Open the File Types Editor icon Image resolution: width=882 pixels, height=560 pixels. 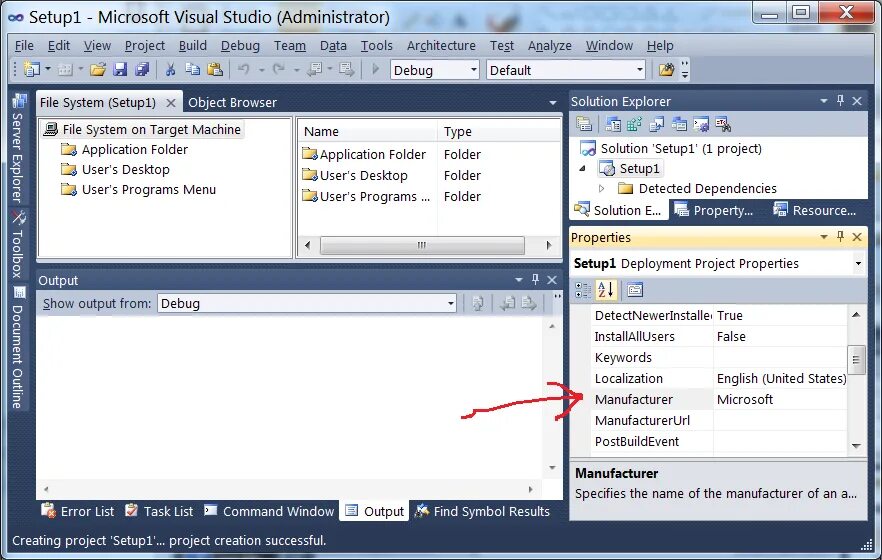656,124
